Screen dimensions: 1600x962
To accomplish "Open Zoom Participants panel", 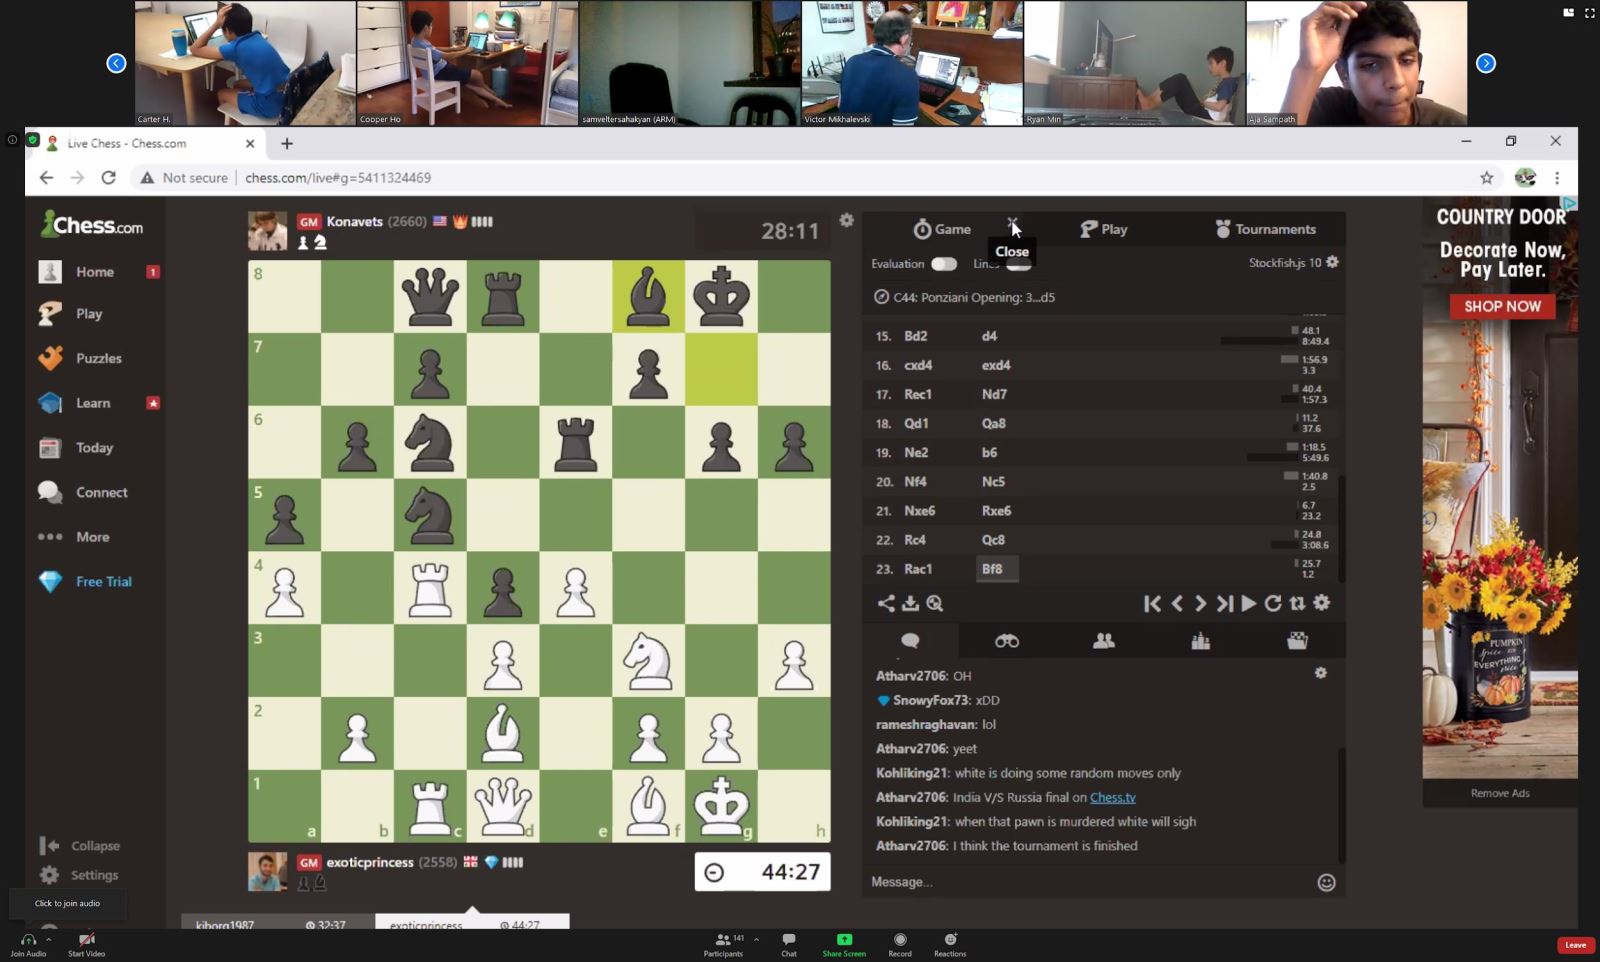I will coord(723,945).
